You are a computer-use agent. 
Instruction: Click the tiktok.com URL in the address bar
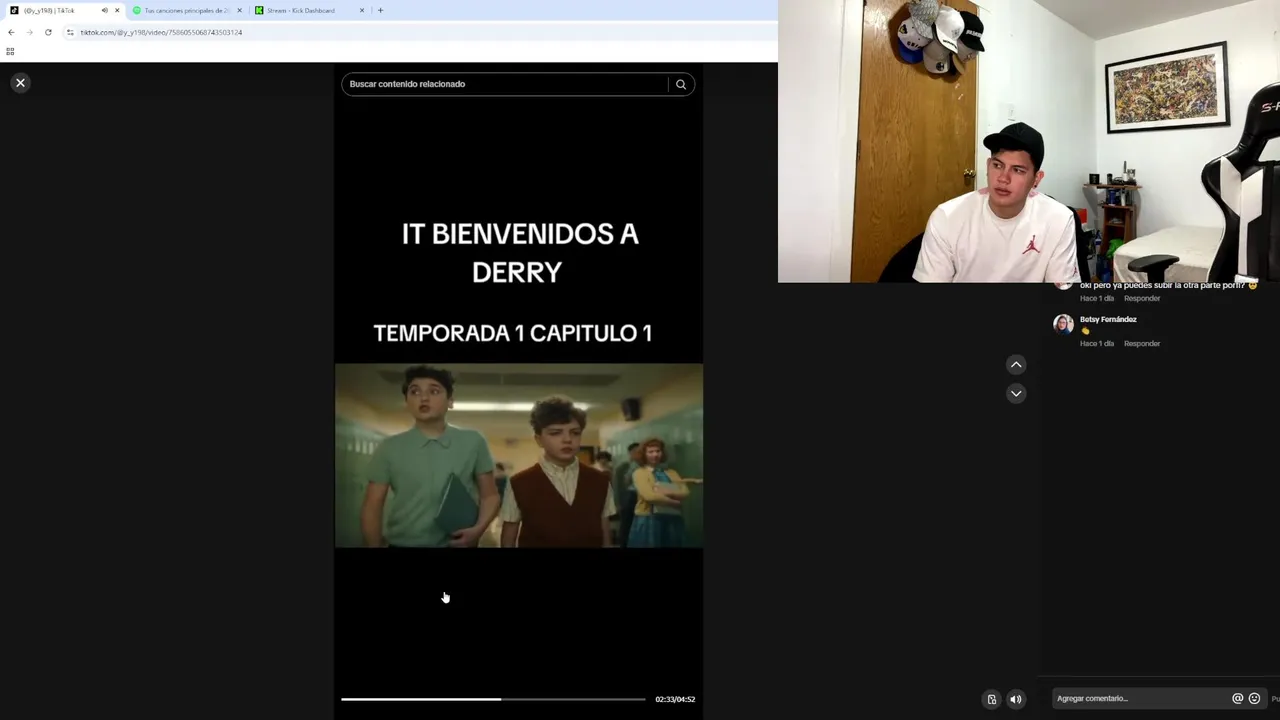click(161, 32)
